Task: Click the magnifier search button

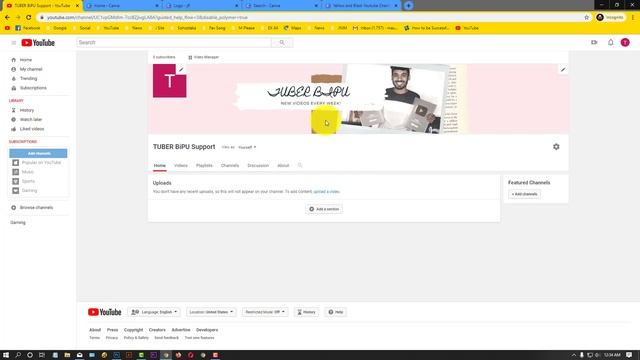Action: click(x=282, y=42)
